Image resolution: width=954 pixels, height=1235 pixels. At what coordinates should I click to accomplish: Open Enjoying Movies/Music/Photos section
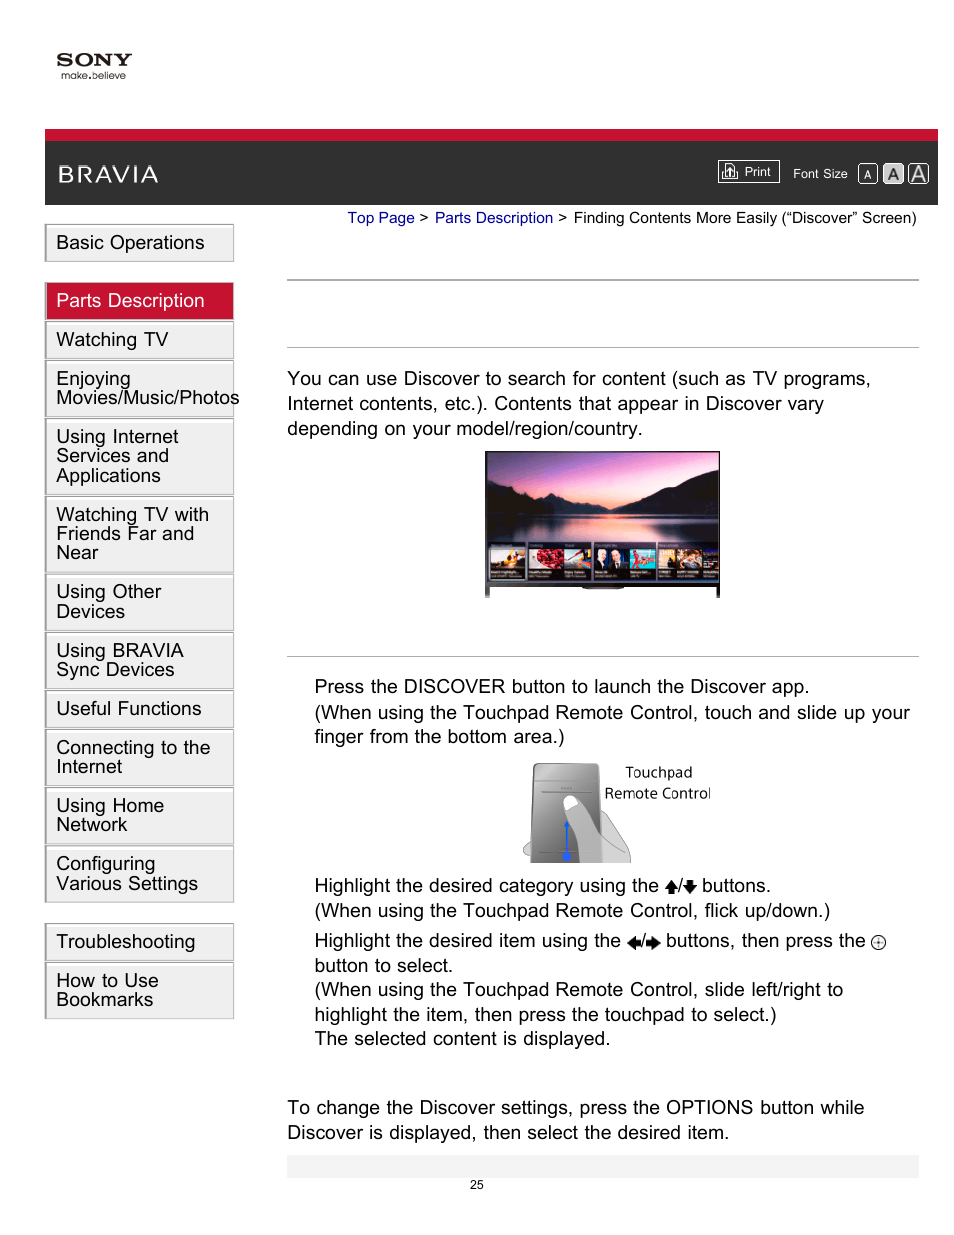pyautogui.click(x=140, y=388)
